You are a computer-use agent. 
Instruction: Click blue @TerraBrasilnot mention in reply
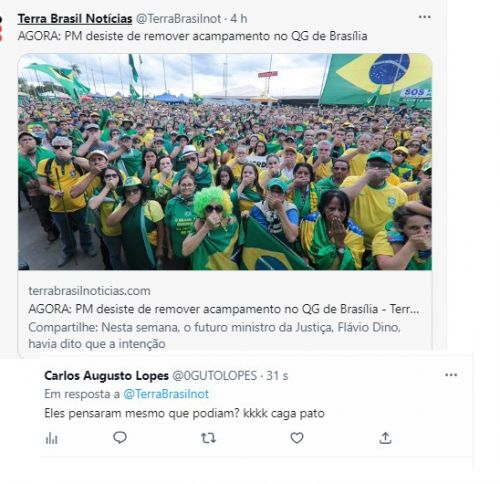tap(166, 394)
